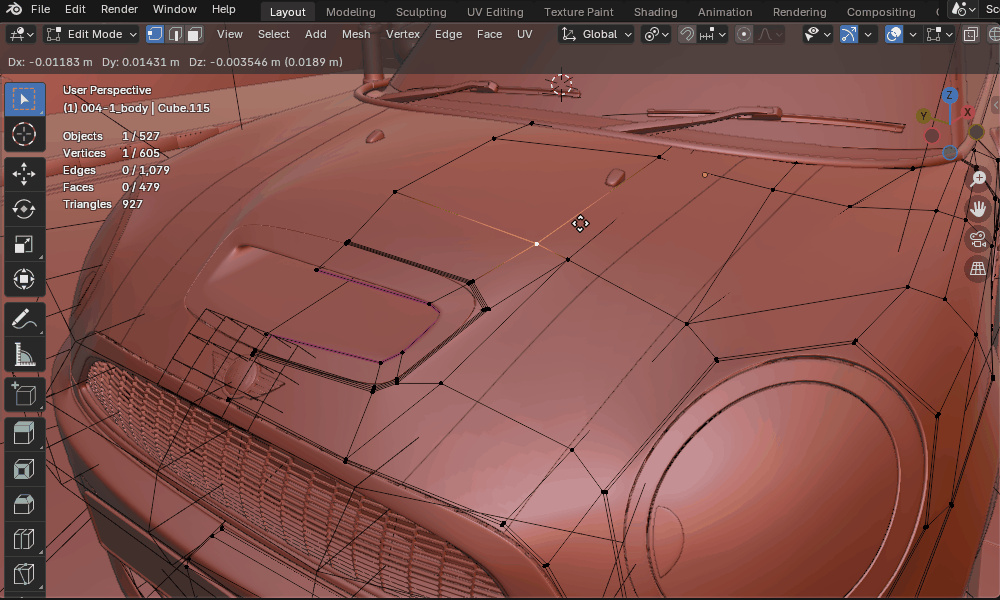
Task: Open the UV menu
Action: [524, 34]
